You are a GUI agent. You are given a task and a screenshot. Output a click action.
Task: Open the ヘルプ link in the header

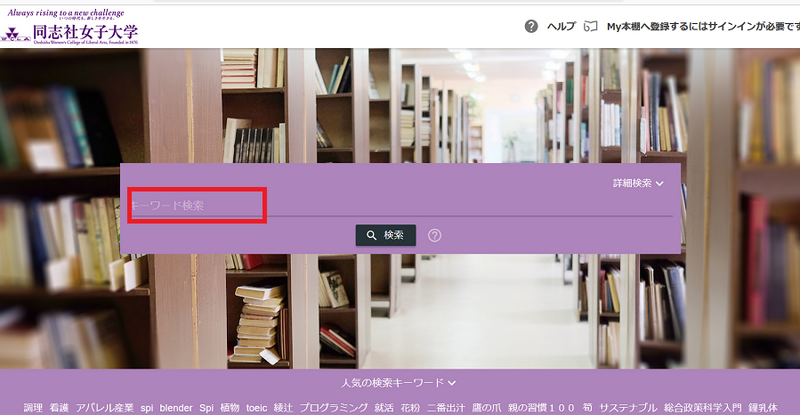pyautogui.click(x=561, y=26)
